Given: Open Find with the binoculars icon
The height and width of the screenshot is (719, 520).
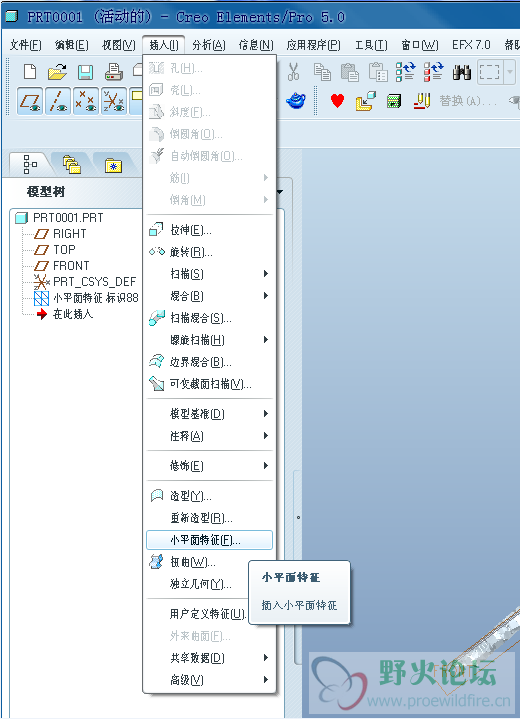Looking at the screenshot, I should coord(462,72).
